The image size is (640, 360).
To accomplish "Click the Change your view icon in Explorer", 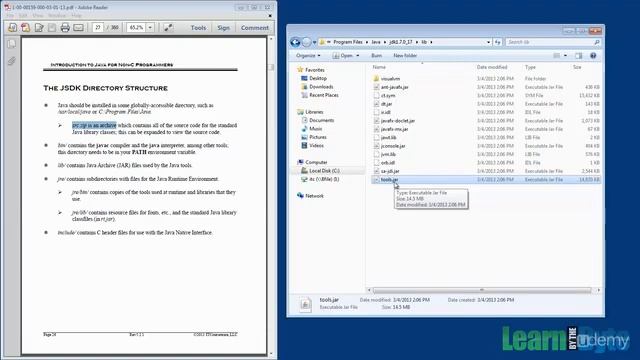I will click(556, 56).
